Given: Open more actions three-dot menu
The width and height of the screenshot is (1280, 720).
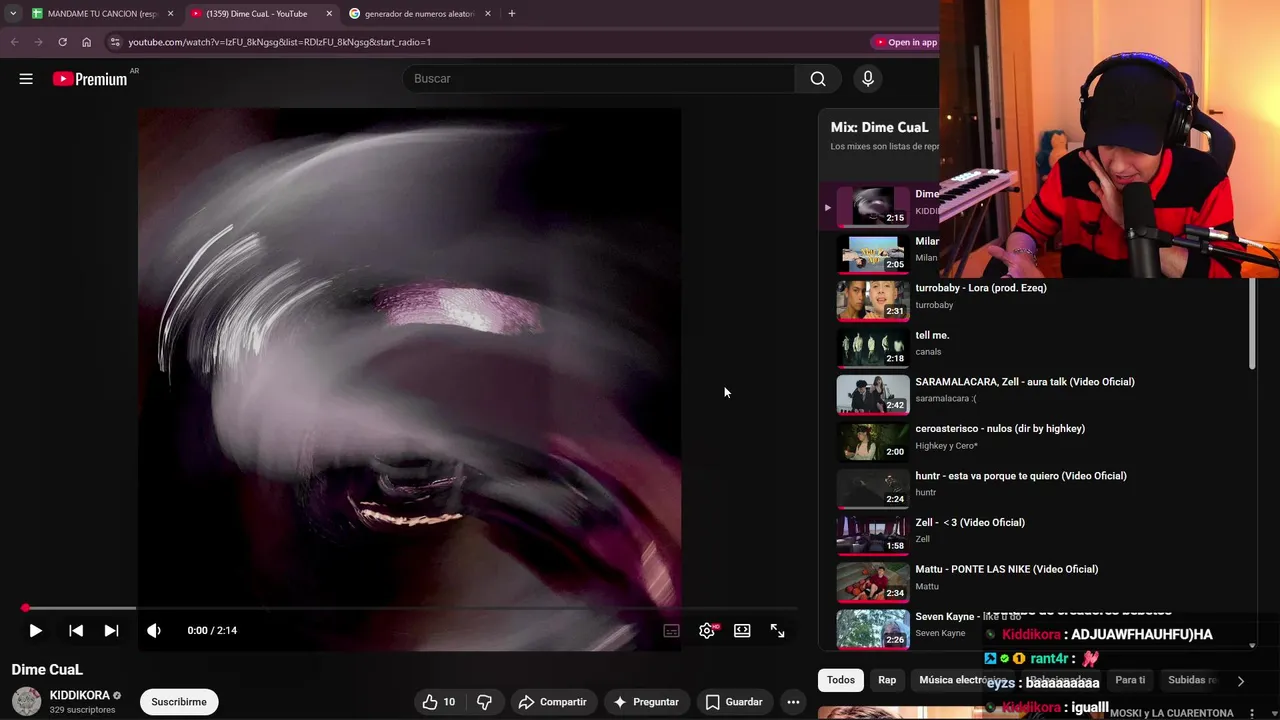Looking at the screenshot, I should point(793,702).
